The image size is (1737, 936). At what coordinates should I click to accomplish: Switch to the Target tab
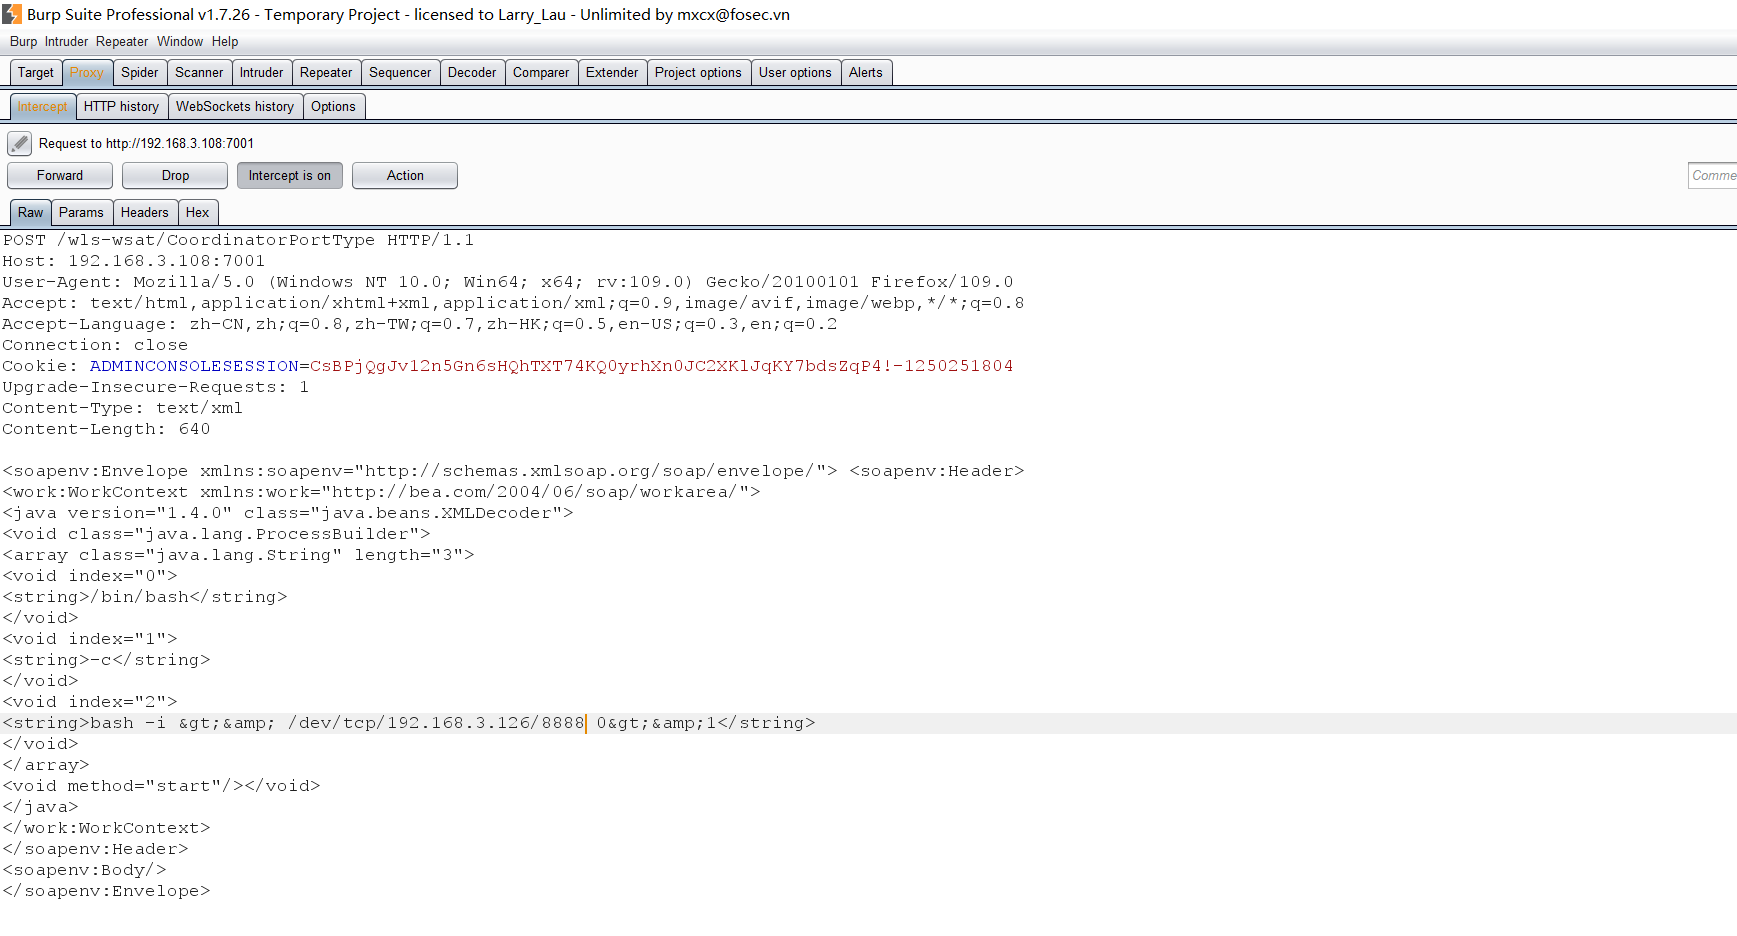[x=36, y=73]
